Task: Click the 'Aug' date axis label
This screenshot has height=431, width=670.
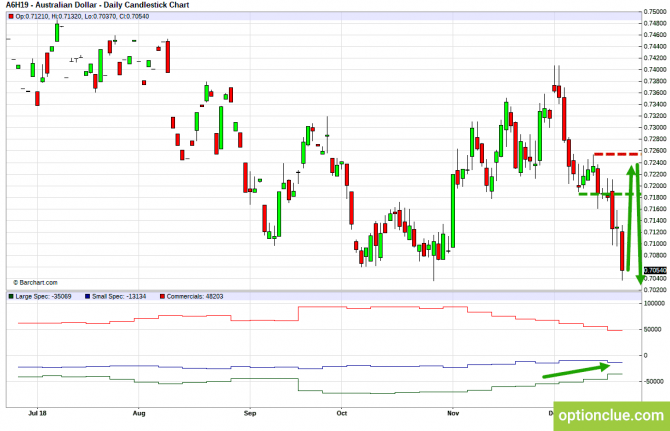Action: 139,413
